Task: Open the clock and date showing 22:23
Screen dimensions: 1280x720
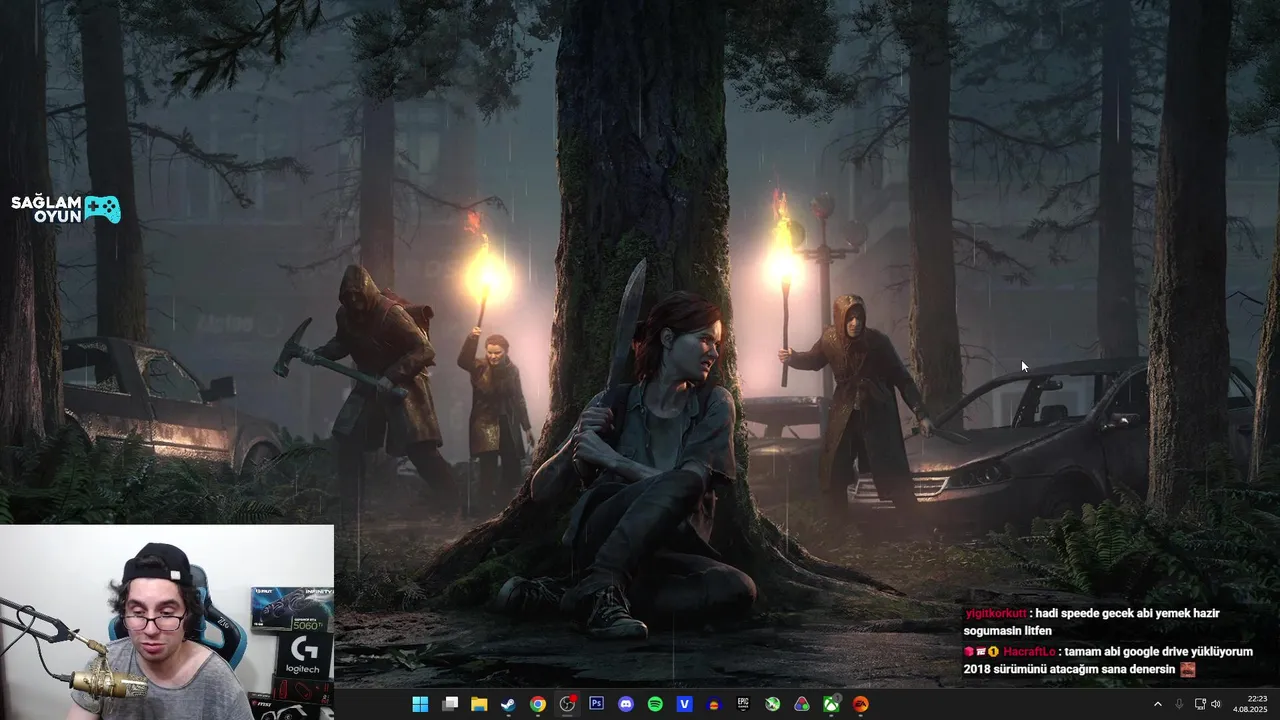Action: (x=1250, y=704)
